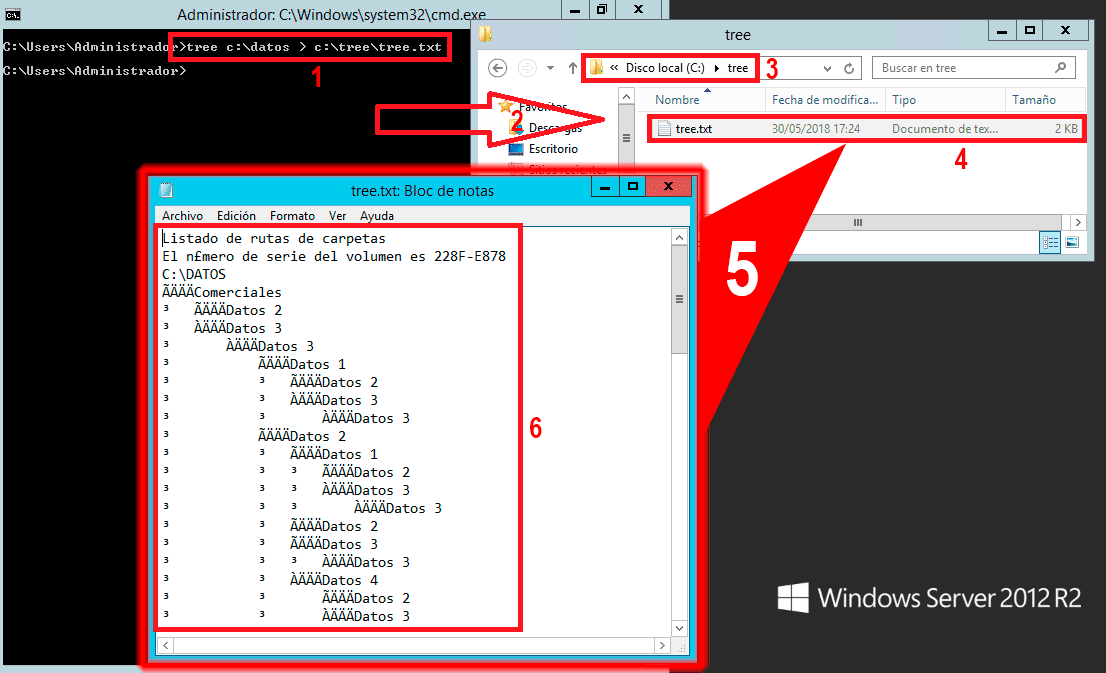Click the refresh icon beside the address bar
This screenshot has width=1106, height=673.
(847, 67)
